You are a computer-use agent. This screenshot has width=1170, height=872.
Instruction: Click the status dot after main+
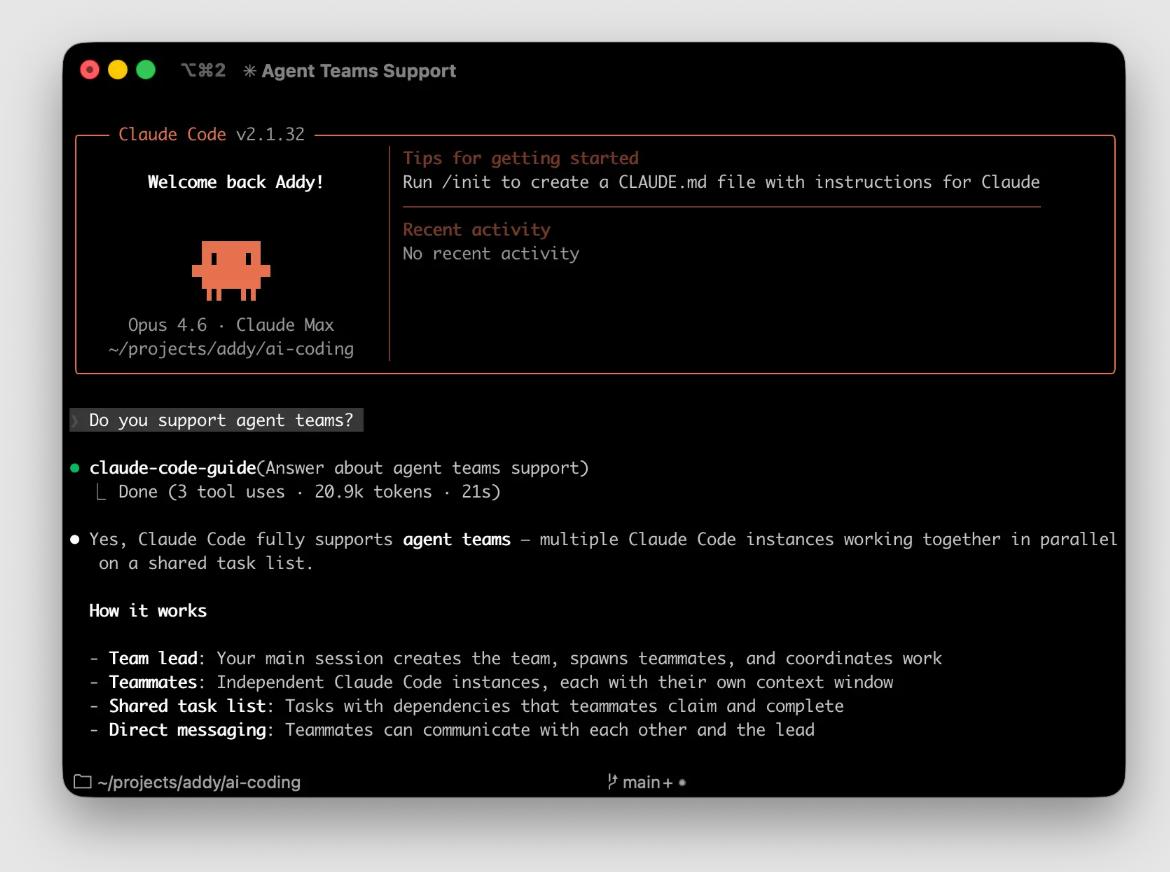(682, 782)
